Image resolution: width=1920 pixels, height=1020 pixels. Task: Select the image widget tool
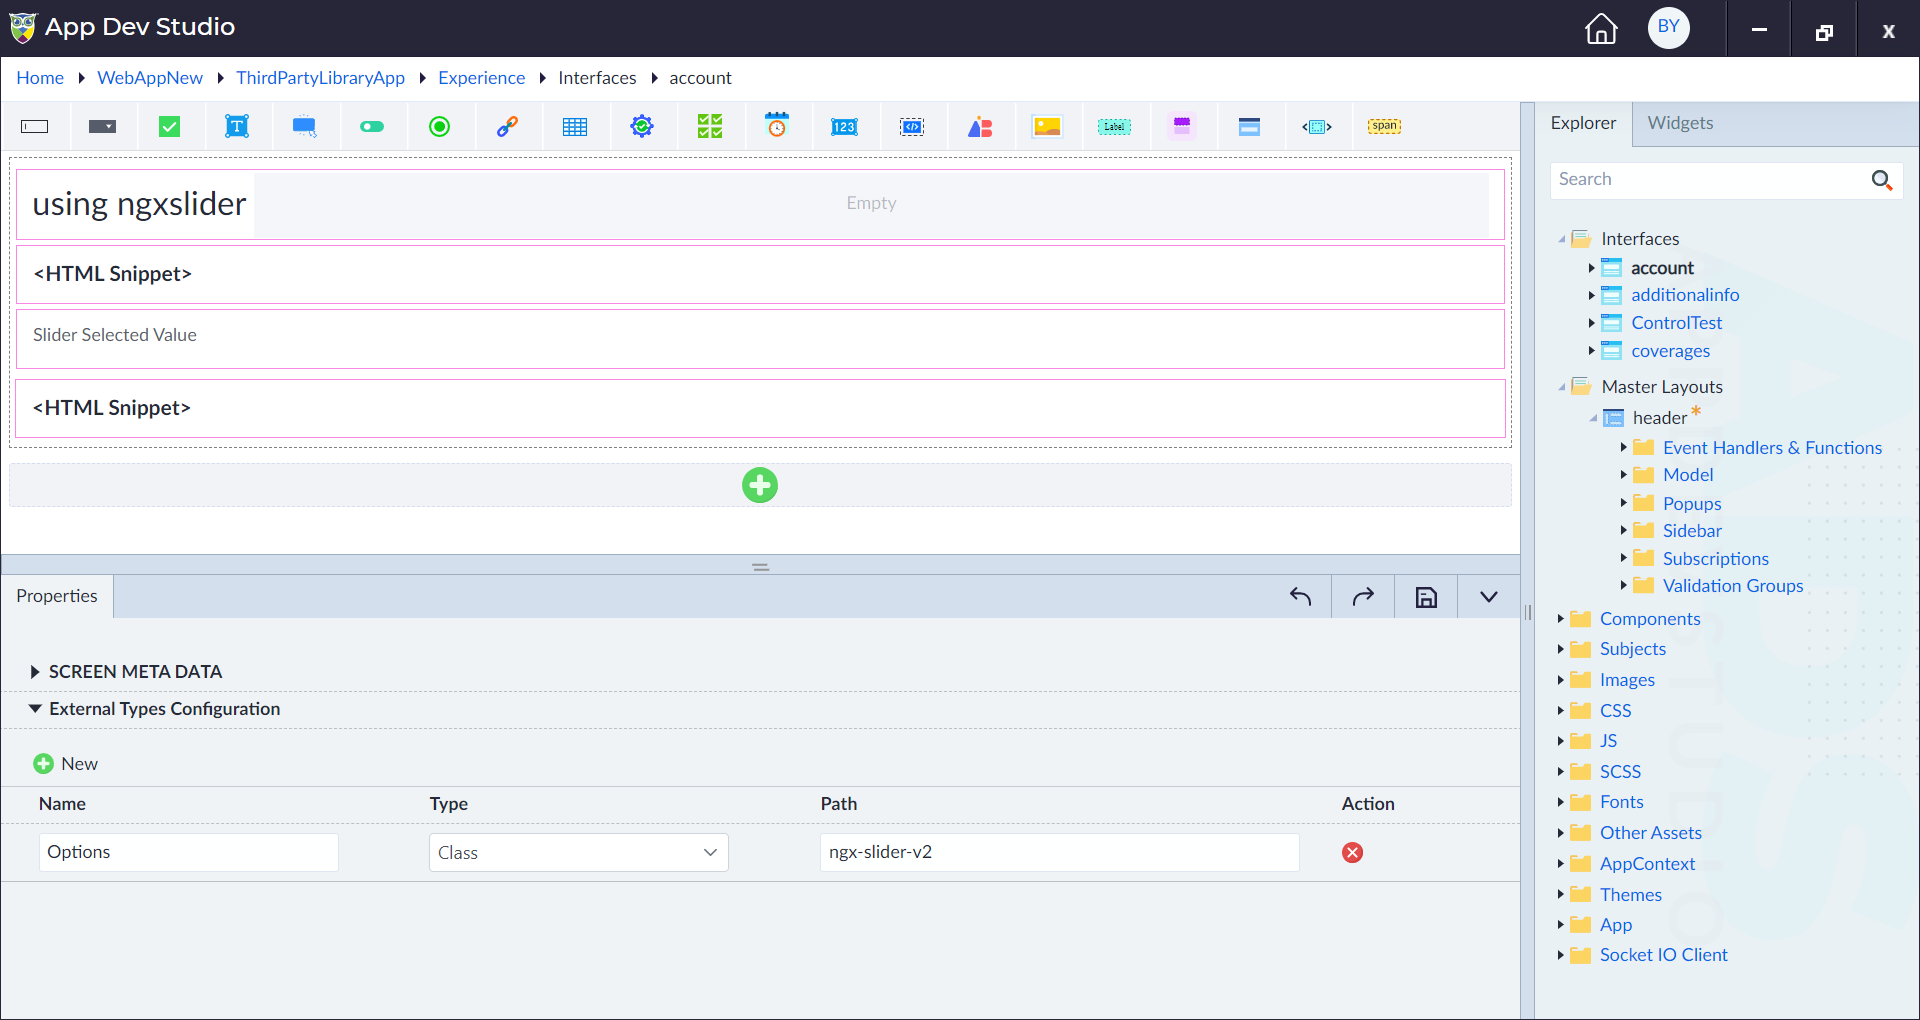pos(1047,127)
